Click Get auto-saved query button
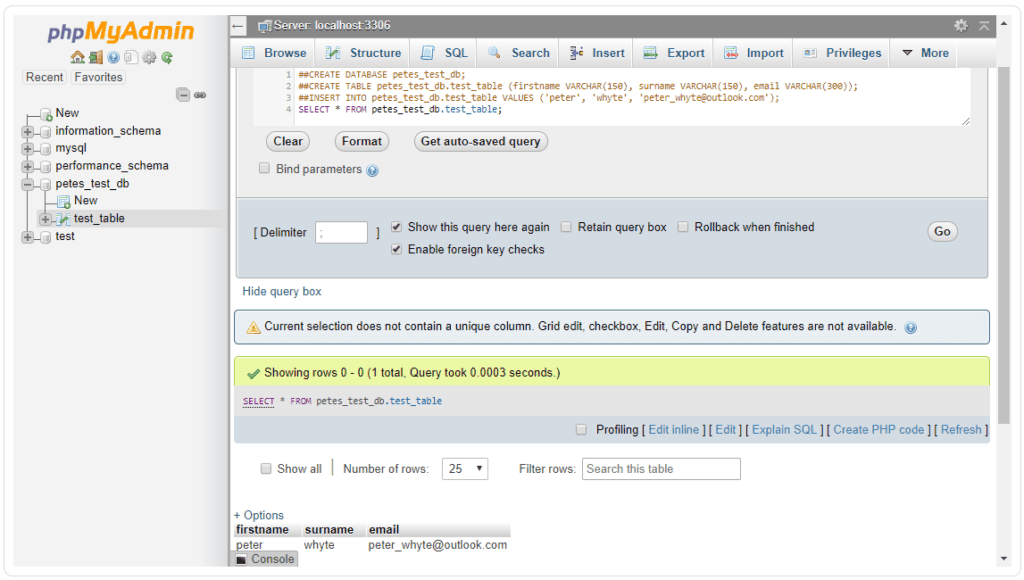This screenshot has height=580, width=1024. point(481,142)
